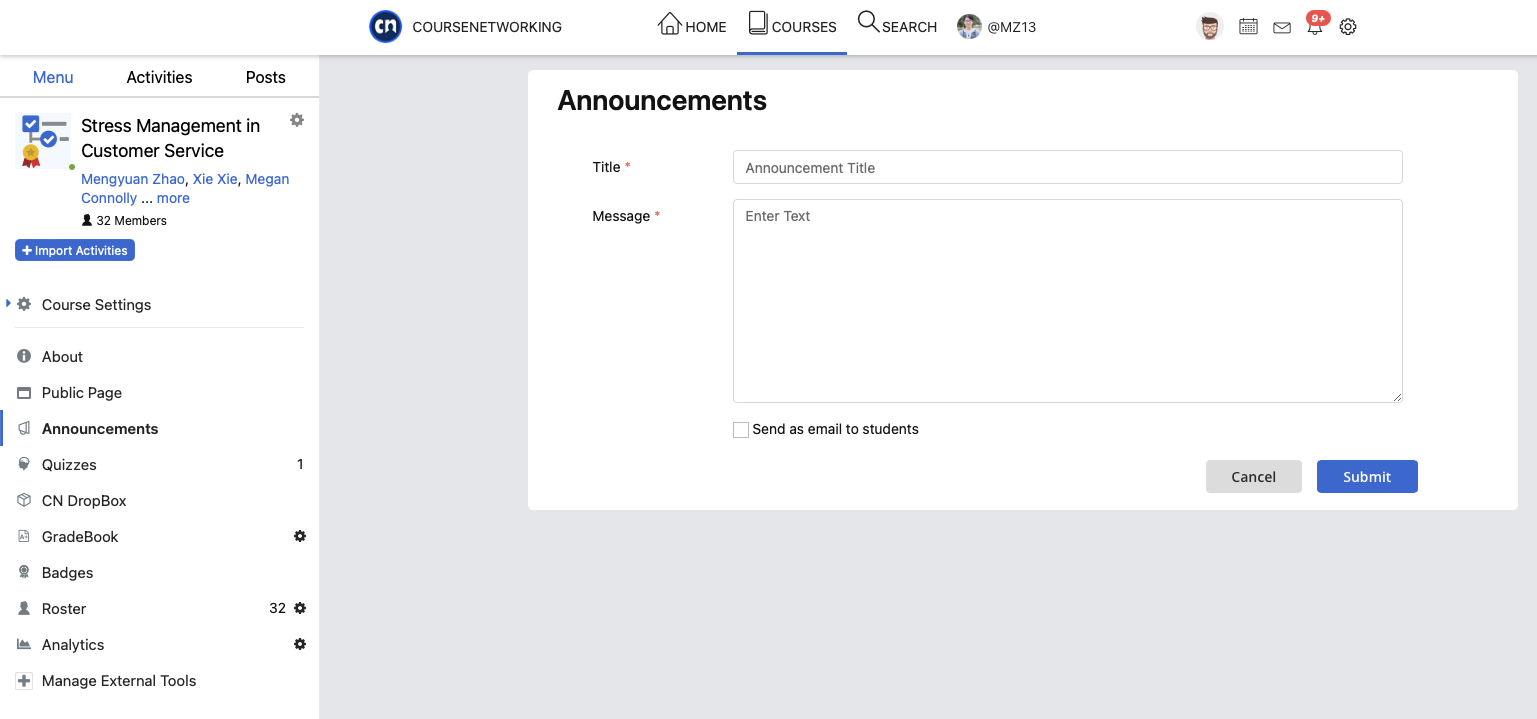This screenshot has height=719, width=1537.
Task: Click the GradeBook sheet icon
Action: coord(24,537)
